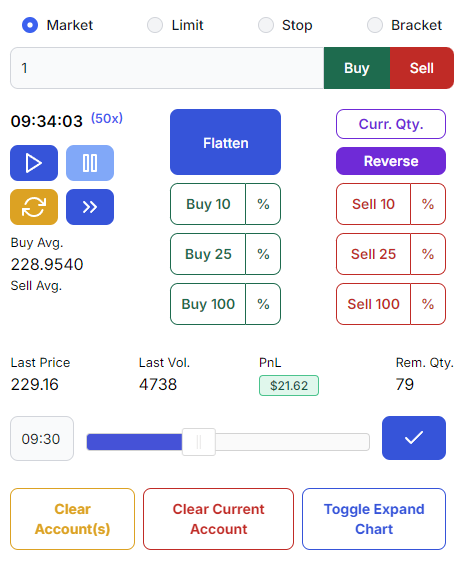Click the orange refresh/reset icon button
This screenshot has width=465, height=569.
pyautogui.click(x=34, y=207)
